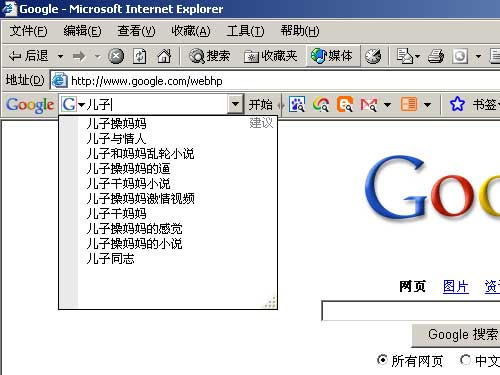
Task: Open the toolbar search history dropdown arrow
Action: [235, 104]
